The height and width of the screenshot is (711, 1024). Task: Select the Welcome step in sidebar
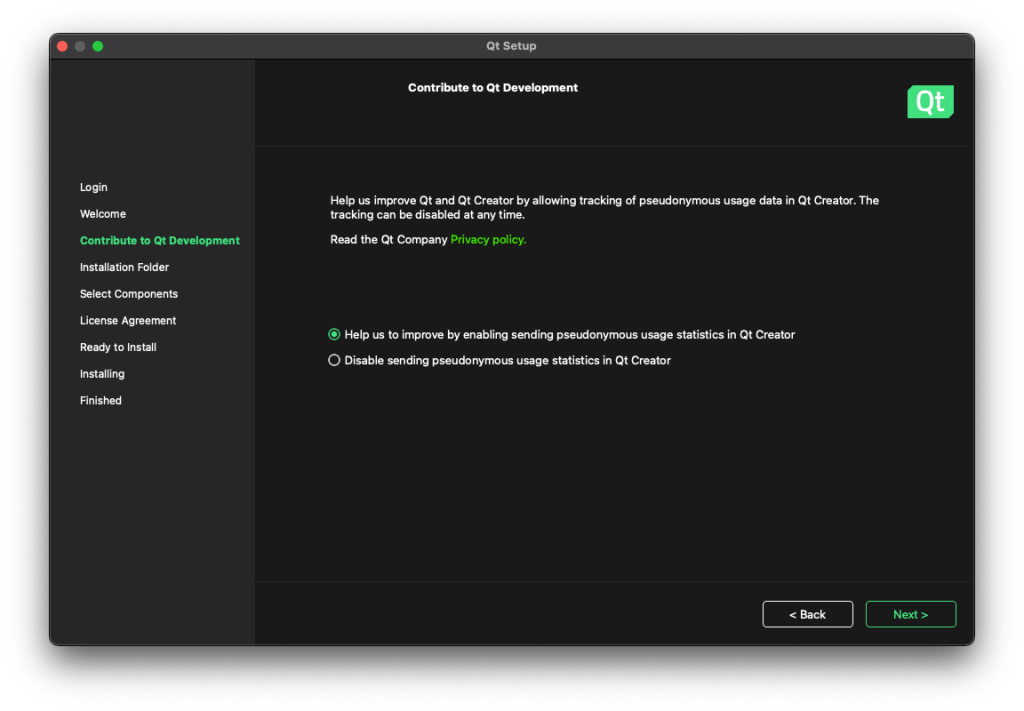103,214
